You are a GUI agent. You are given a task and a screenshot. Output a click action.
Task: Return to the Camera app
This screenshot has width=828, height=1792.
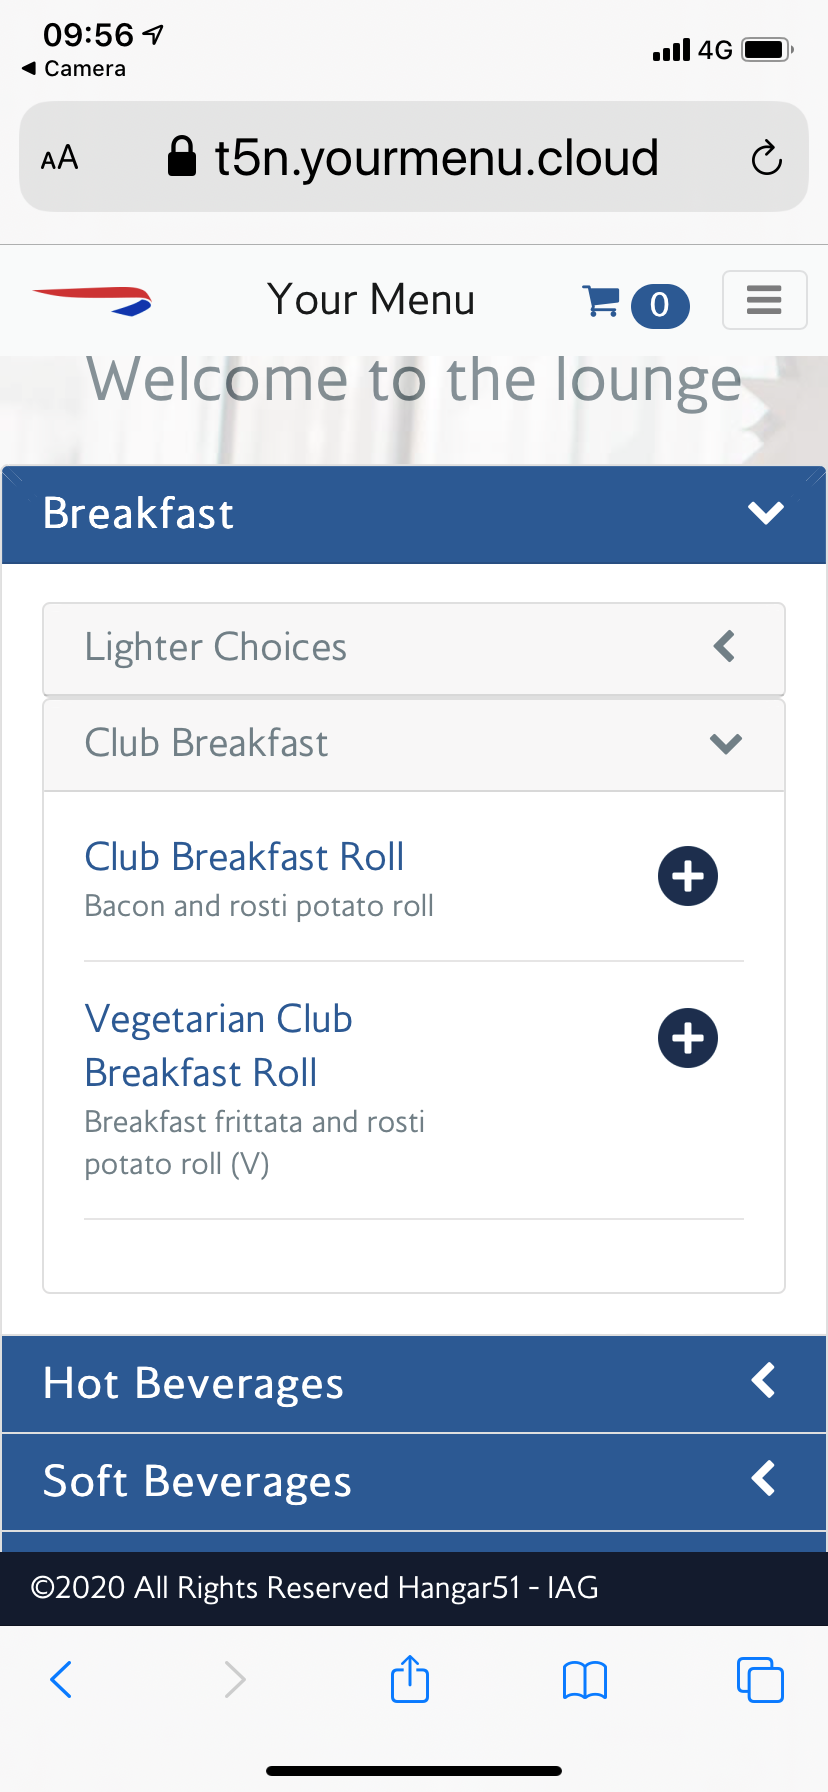pyautogui.click(x=74, y=69)
